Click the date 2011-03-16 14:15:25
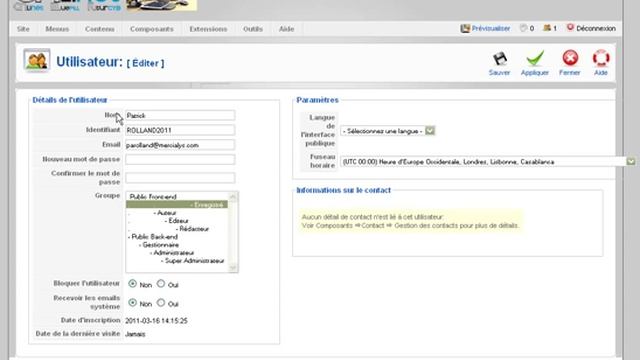640x360 pixels. 156,321
